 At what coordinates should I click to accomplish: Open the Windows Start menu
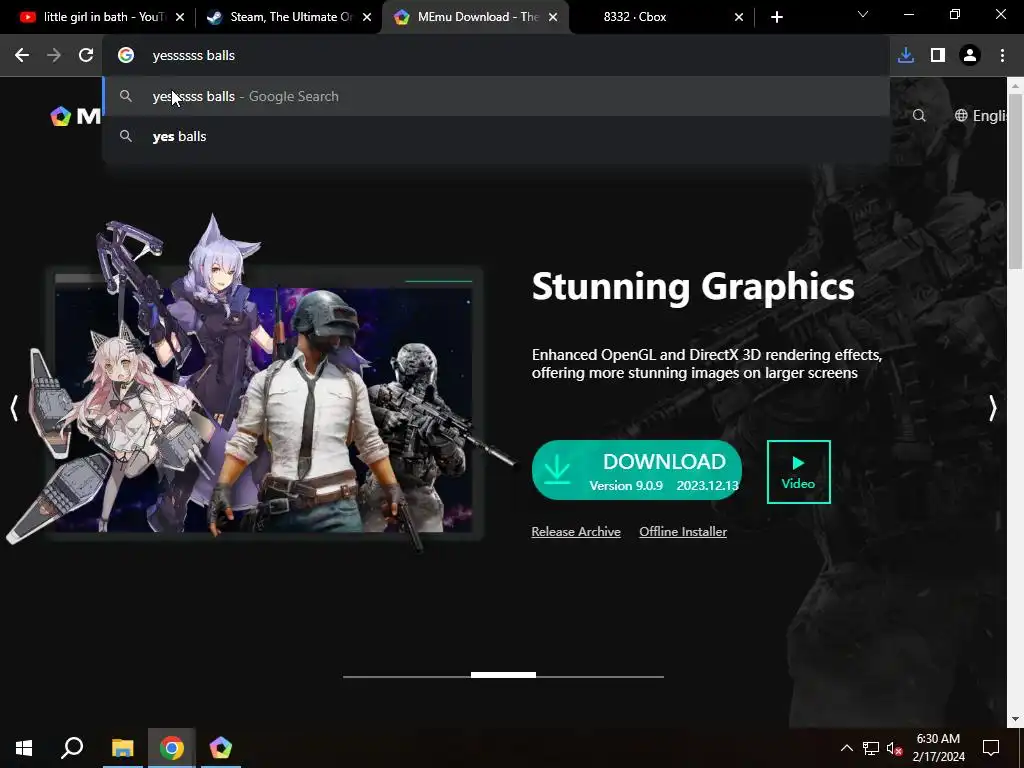pos(24,748)
